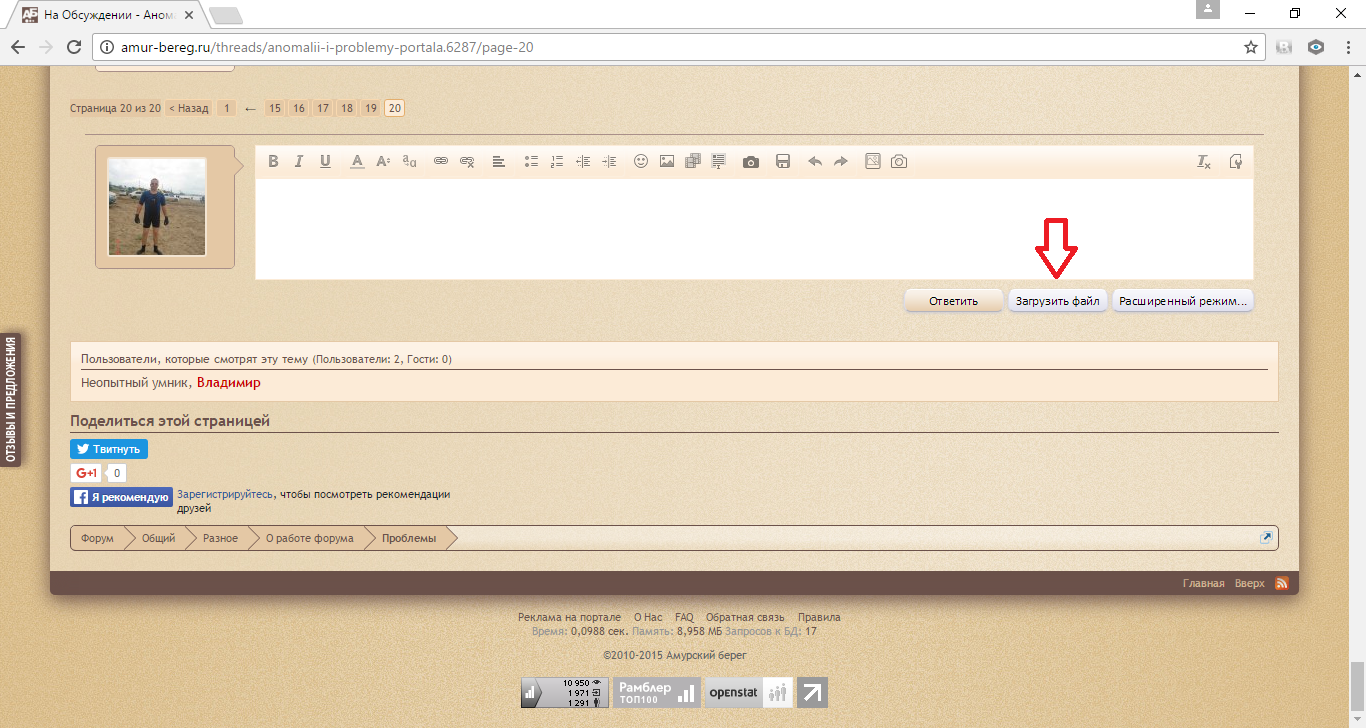Insert a link in the reply

(x=440, y=162)
